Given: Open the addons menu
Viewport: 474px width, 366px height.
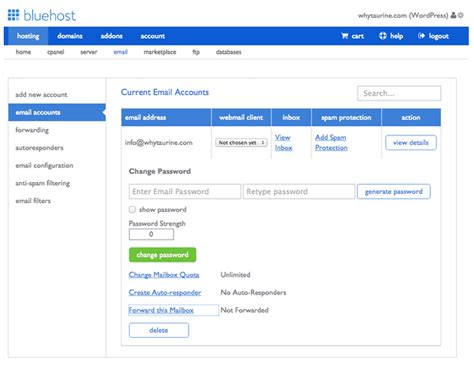Looking at the screenshot, I should tap(112, 36).
